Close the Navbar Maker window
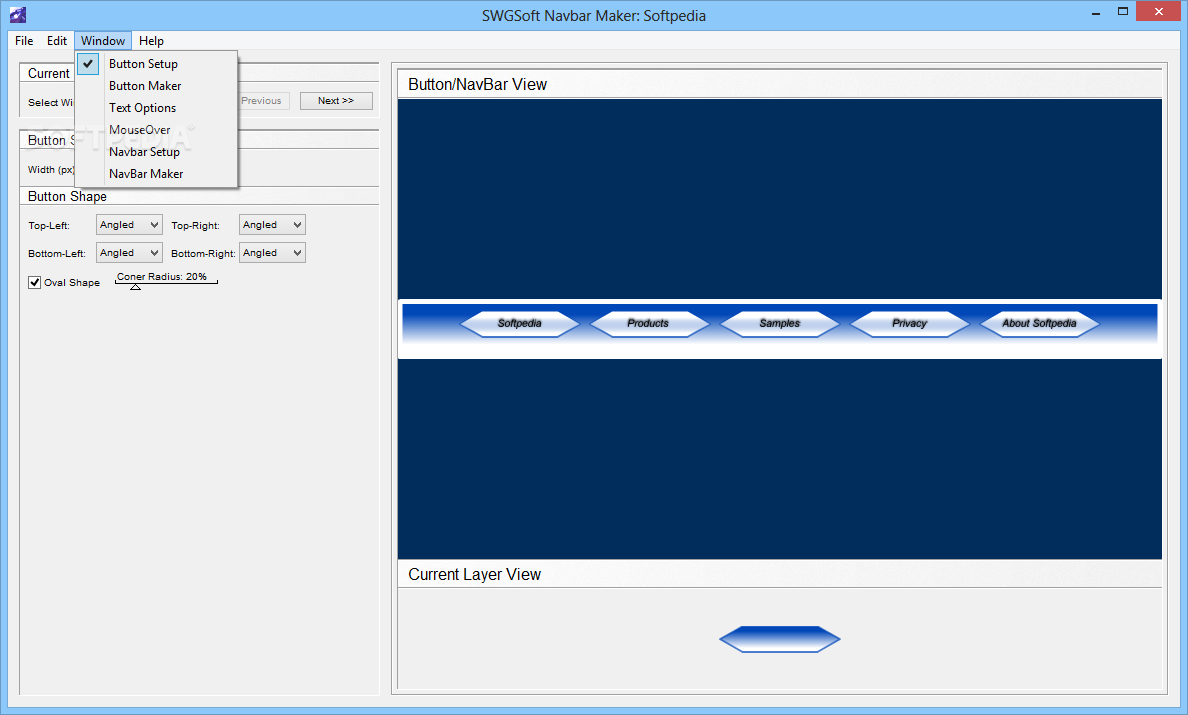This screenshot has height=715, width=1188. [x=1158, y=11]
